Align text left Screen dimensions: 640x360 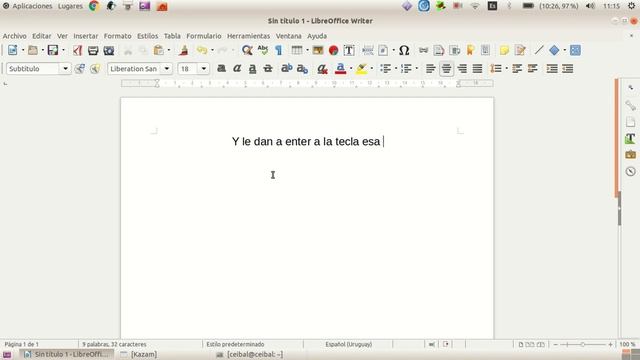click(431, 69)
